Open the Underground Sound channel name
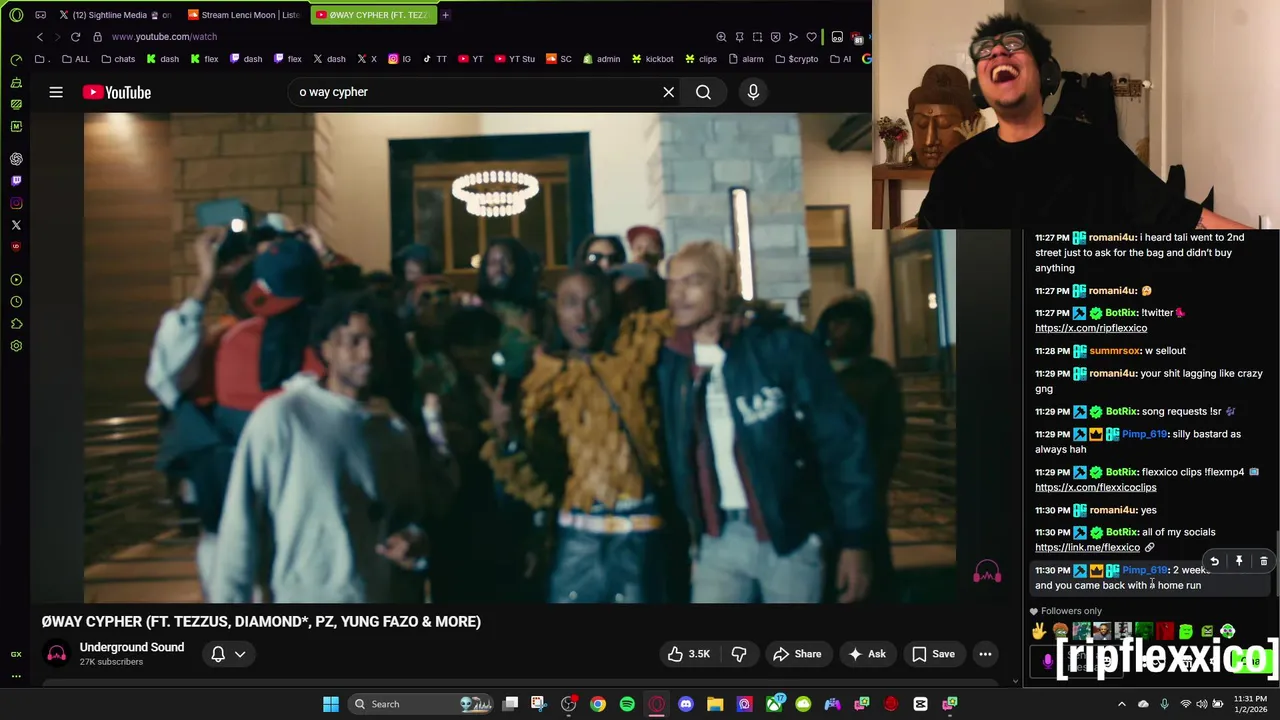1280x720 pixels. 132,647
